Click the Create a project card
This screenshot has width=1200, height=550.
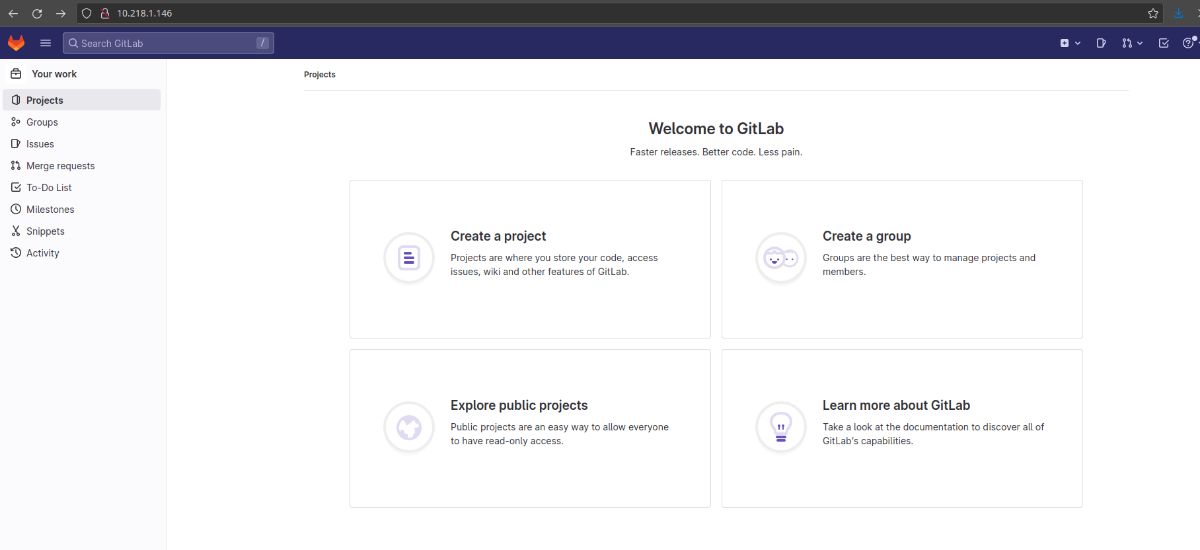click(530, 259)
